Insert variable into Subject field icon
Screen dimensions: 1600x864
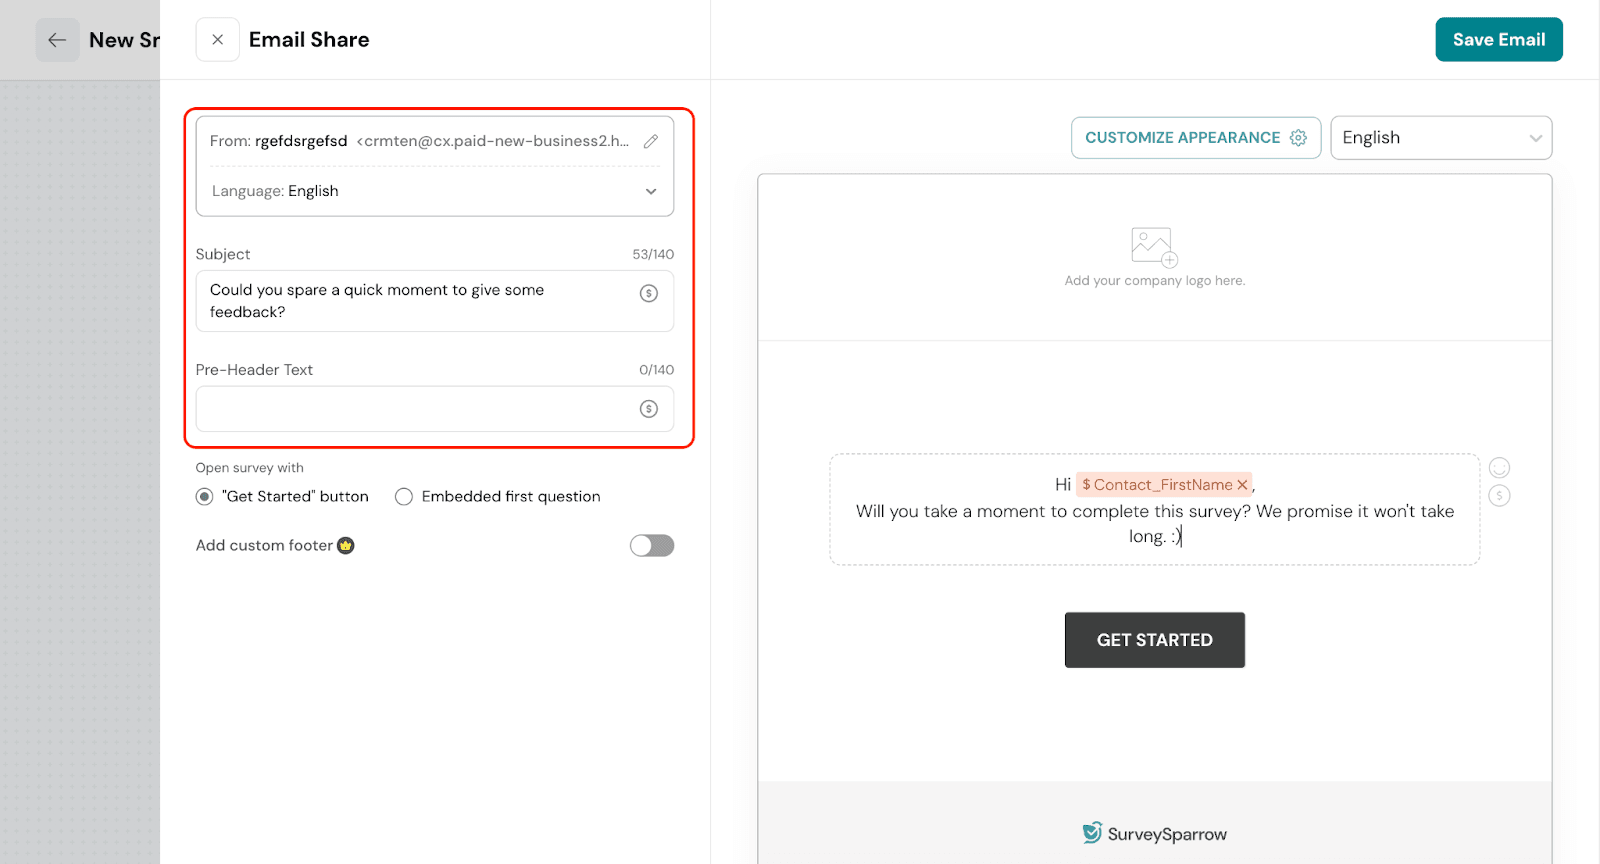[649, 293]
